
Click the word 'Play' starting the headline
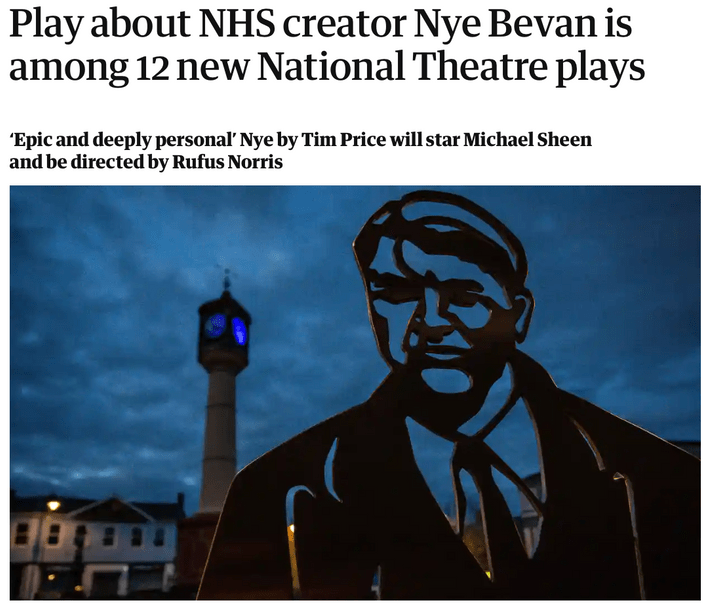(x=46, y=26)
